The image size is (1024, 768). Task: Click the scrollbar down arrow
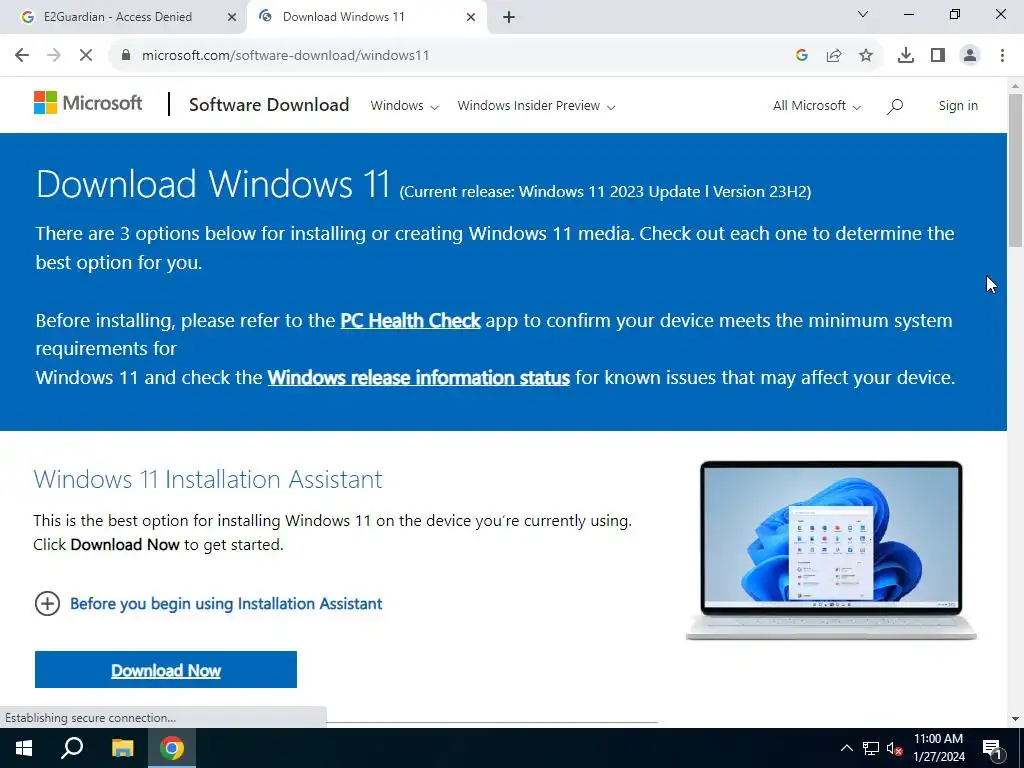pos(1015,719)
